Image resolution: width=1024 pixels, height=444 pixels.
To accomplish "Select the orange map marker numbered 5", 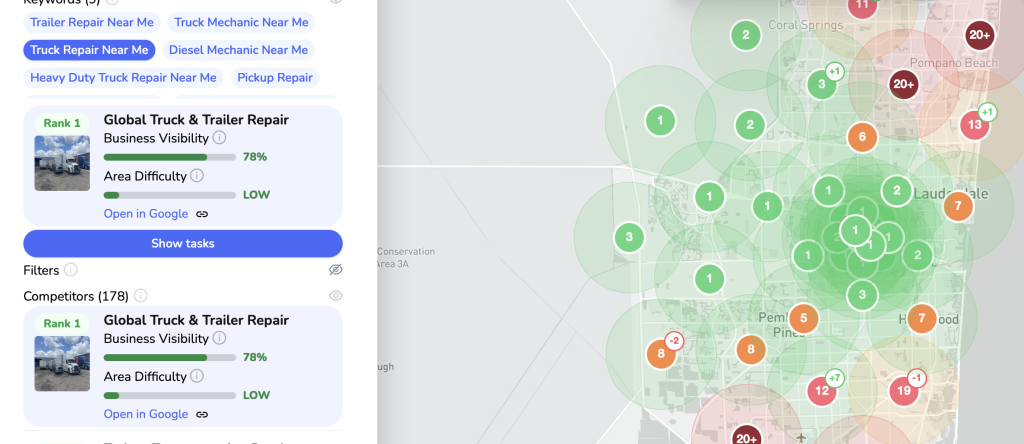I will point(804,319).
